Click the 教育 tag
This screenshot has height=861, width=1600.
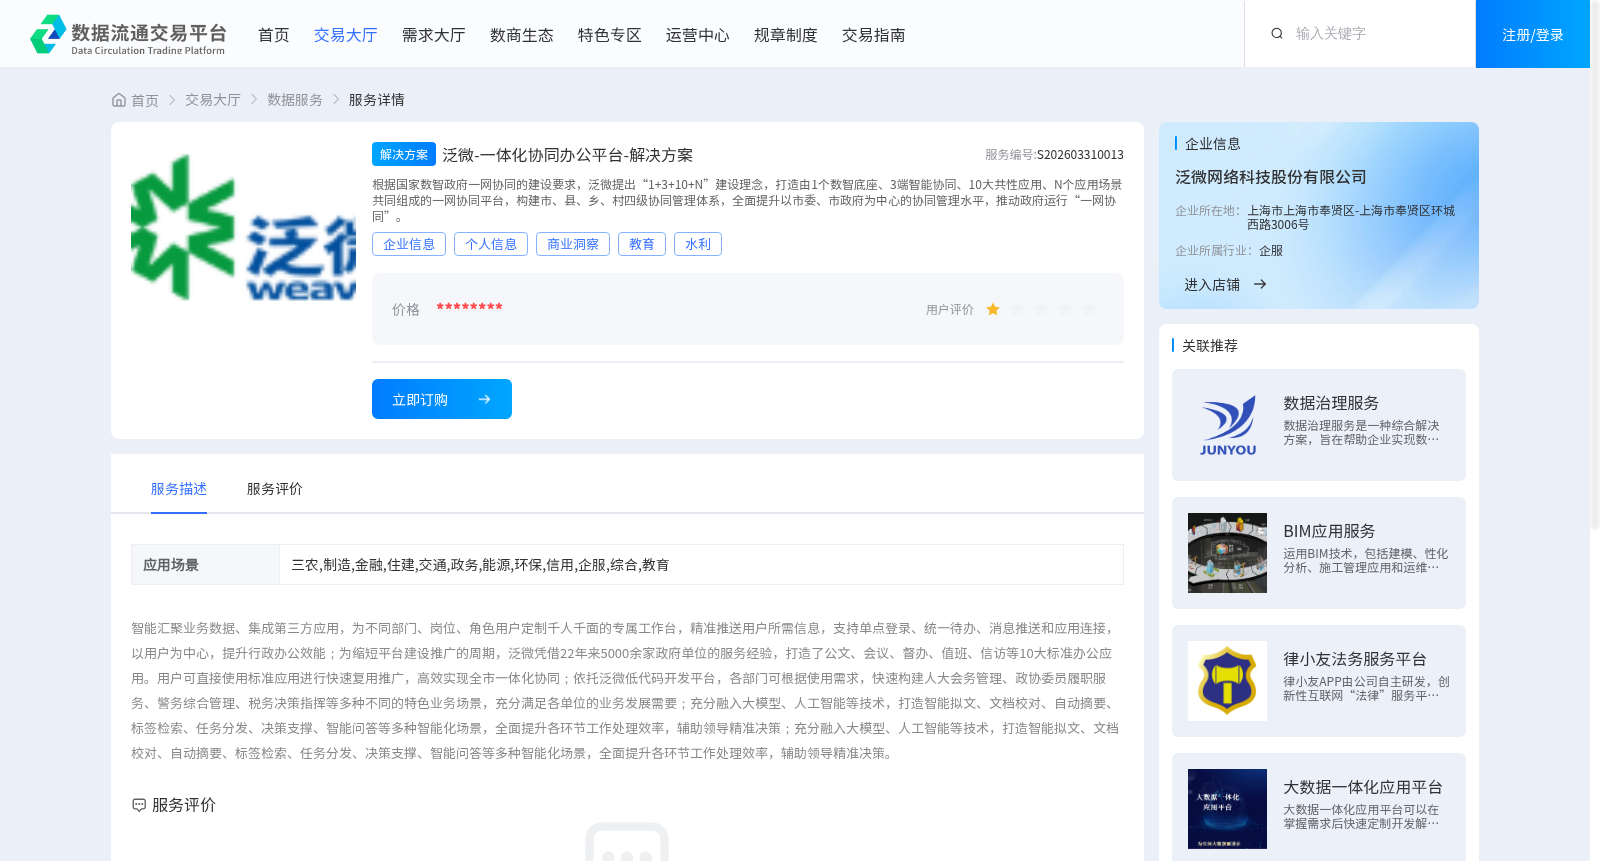642,244
